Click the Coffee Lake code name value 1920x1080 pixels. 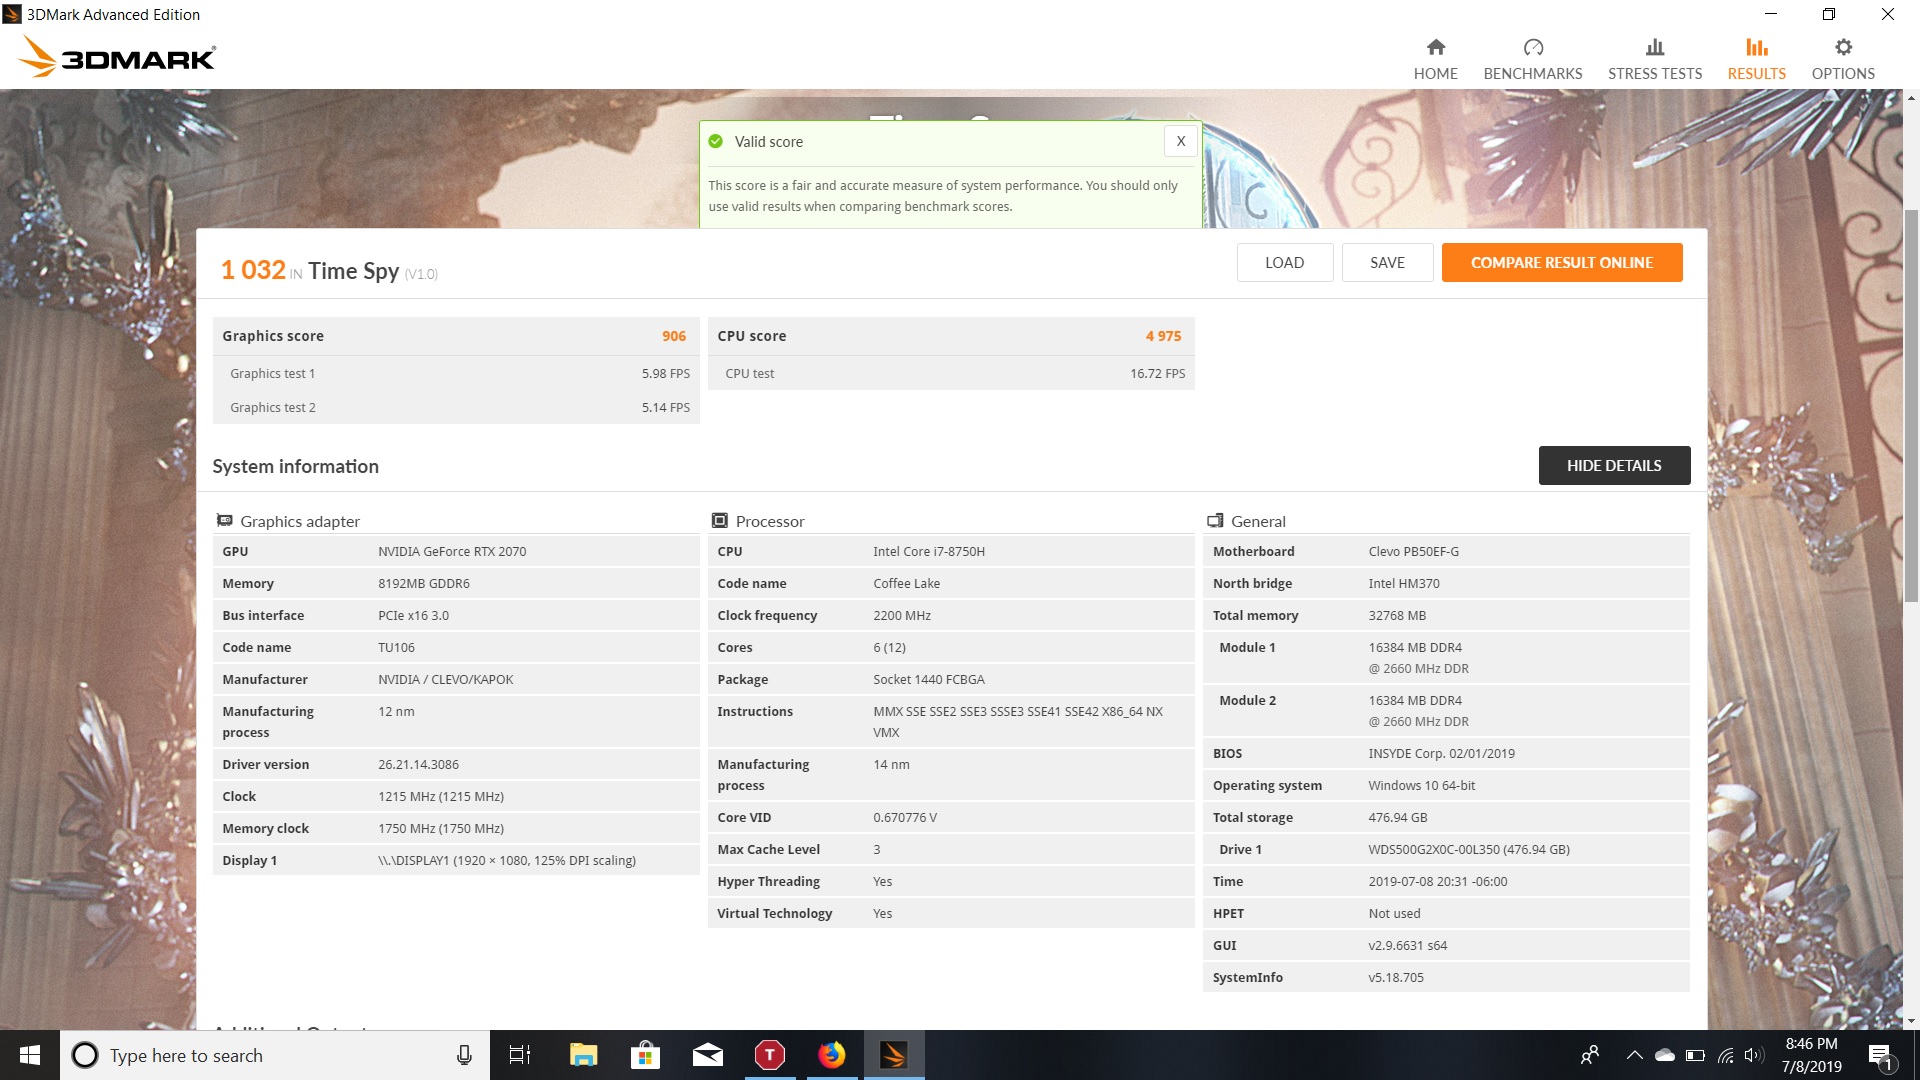(x=906, y=583)
